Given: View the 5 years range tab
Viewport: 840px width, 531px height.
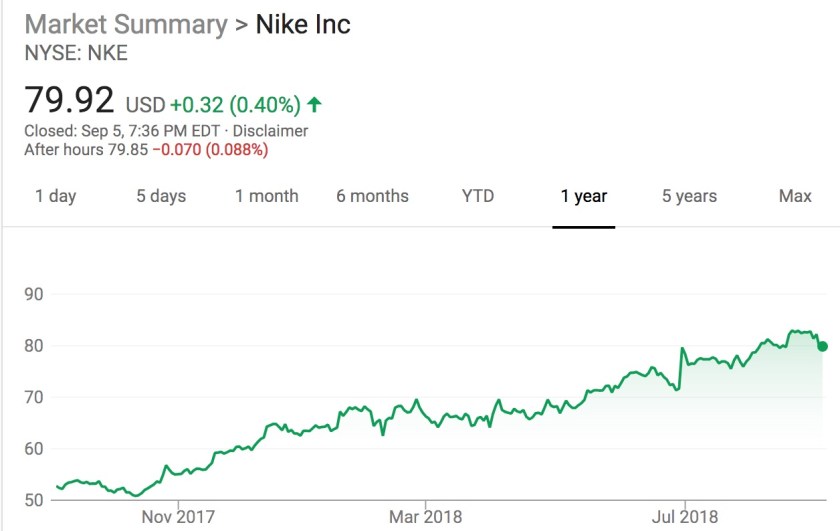Looking at the screenshot, I should click(690, 196).
